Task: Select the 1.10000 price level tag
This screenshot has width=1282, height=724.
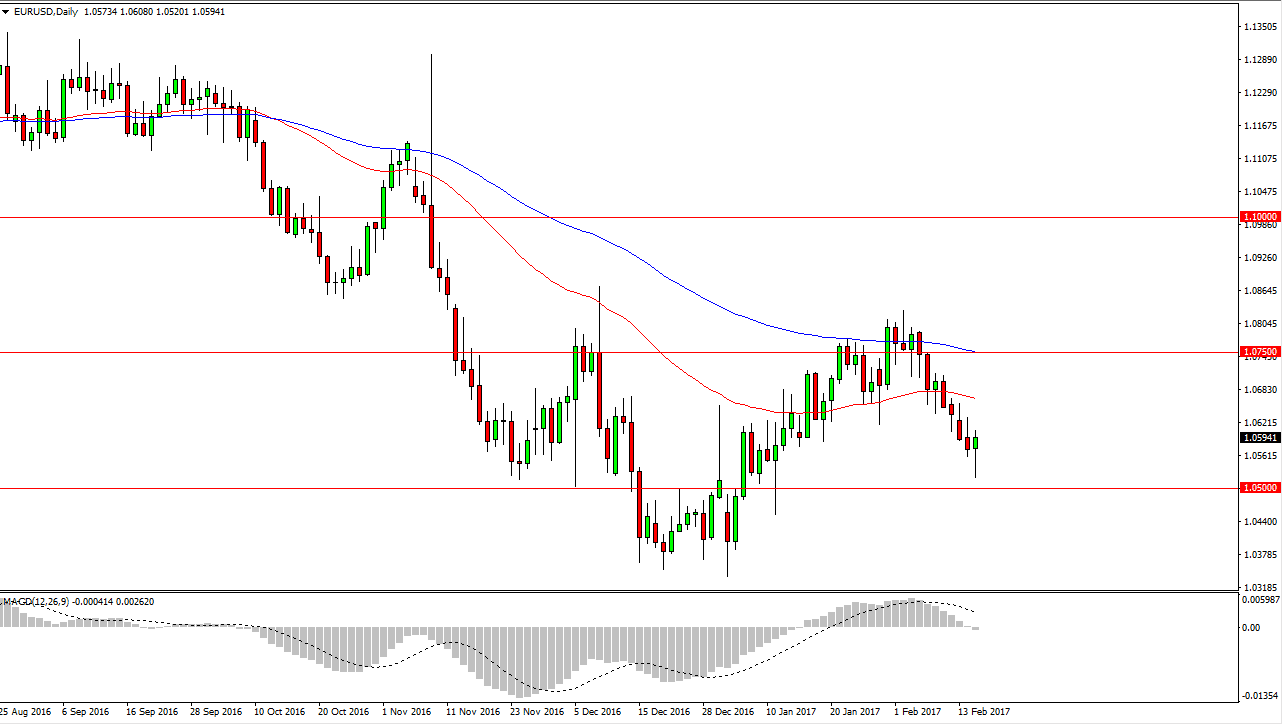Action: [x=1259, y=216]
